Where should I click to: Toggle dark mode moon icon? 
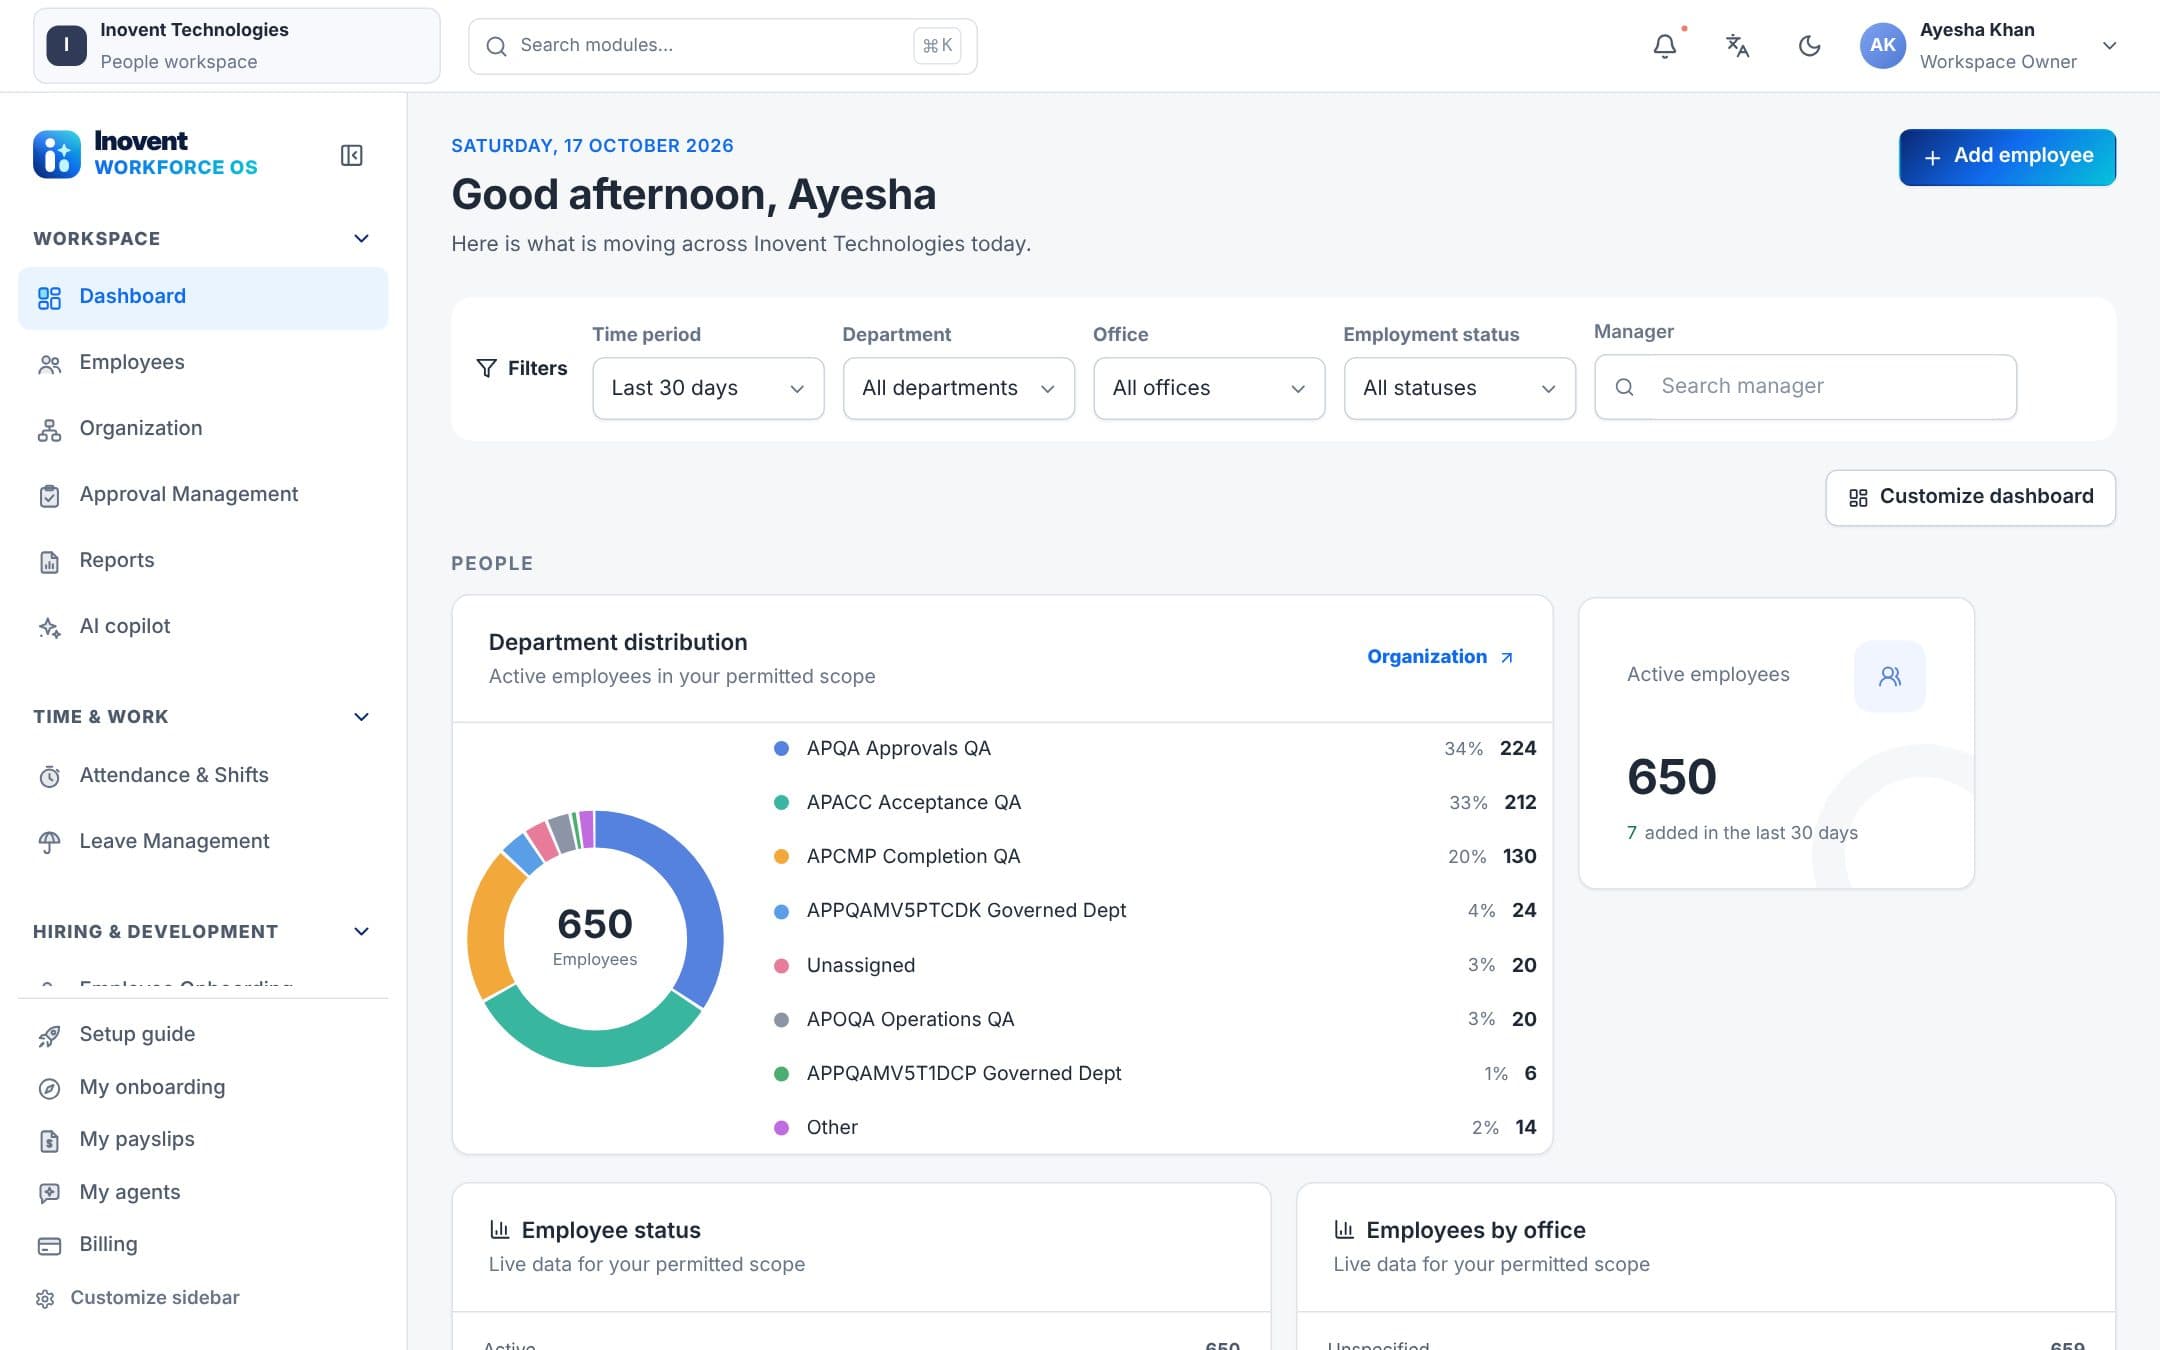(x=1809, y=46)
